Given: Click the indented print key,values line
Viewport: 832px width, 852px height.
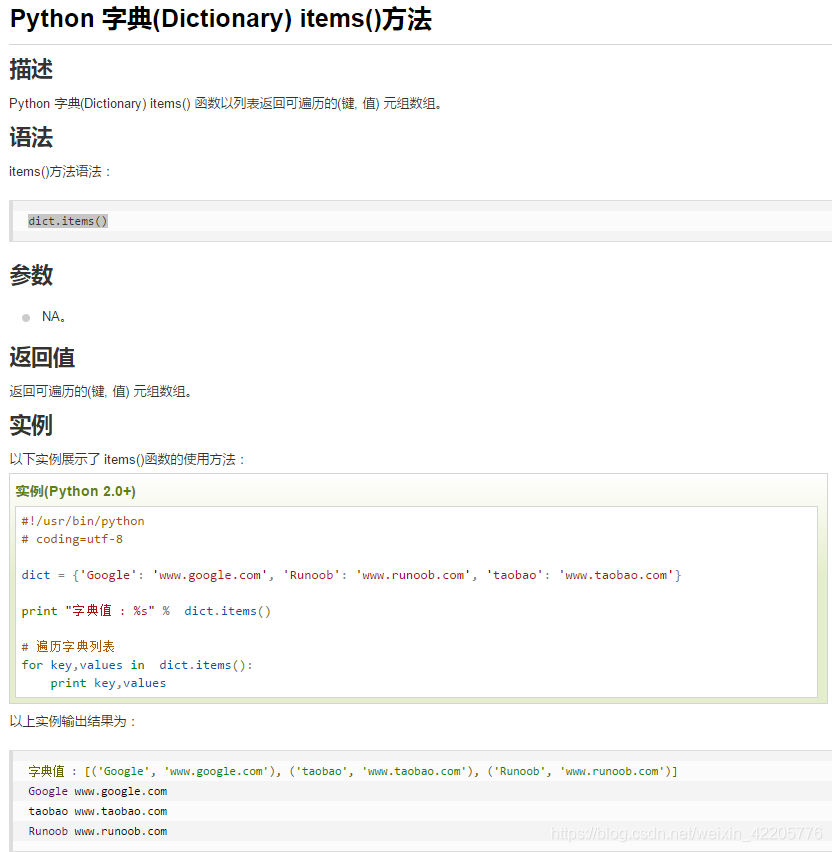Looking at the screenshot, I should 108,683.
